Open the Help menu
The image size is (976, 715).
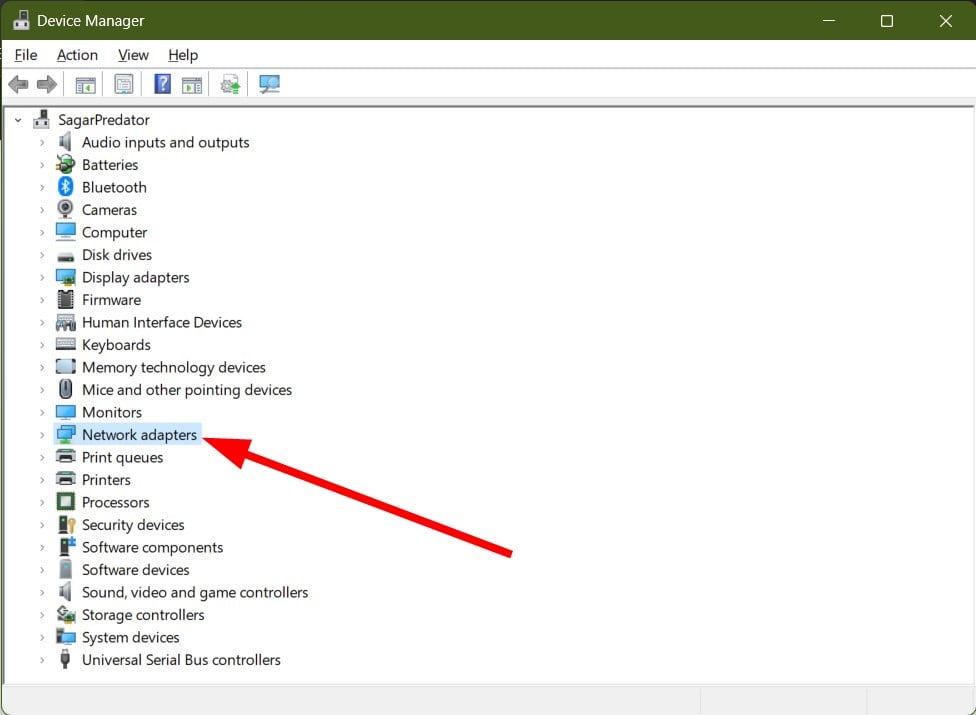pyautogui.click(x=183, y=55)
